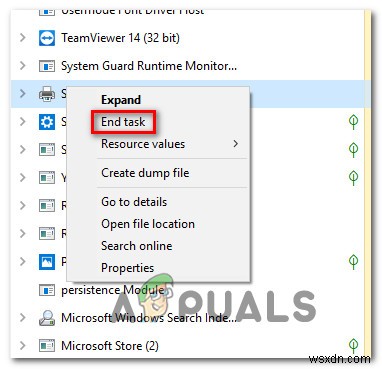The width and height of the screenshot is (382, 369).
Task: Click the green leaf on the Photos icon row
Action: (x=353, y=262)
